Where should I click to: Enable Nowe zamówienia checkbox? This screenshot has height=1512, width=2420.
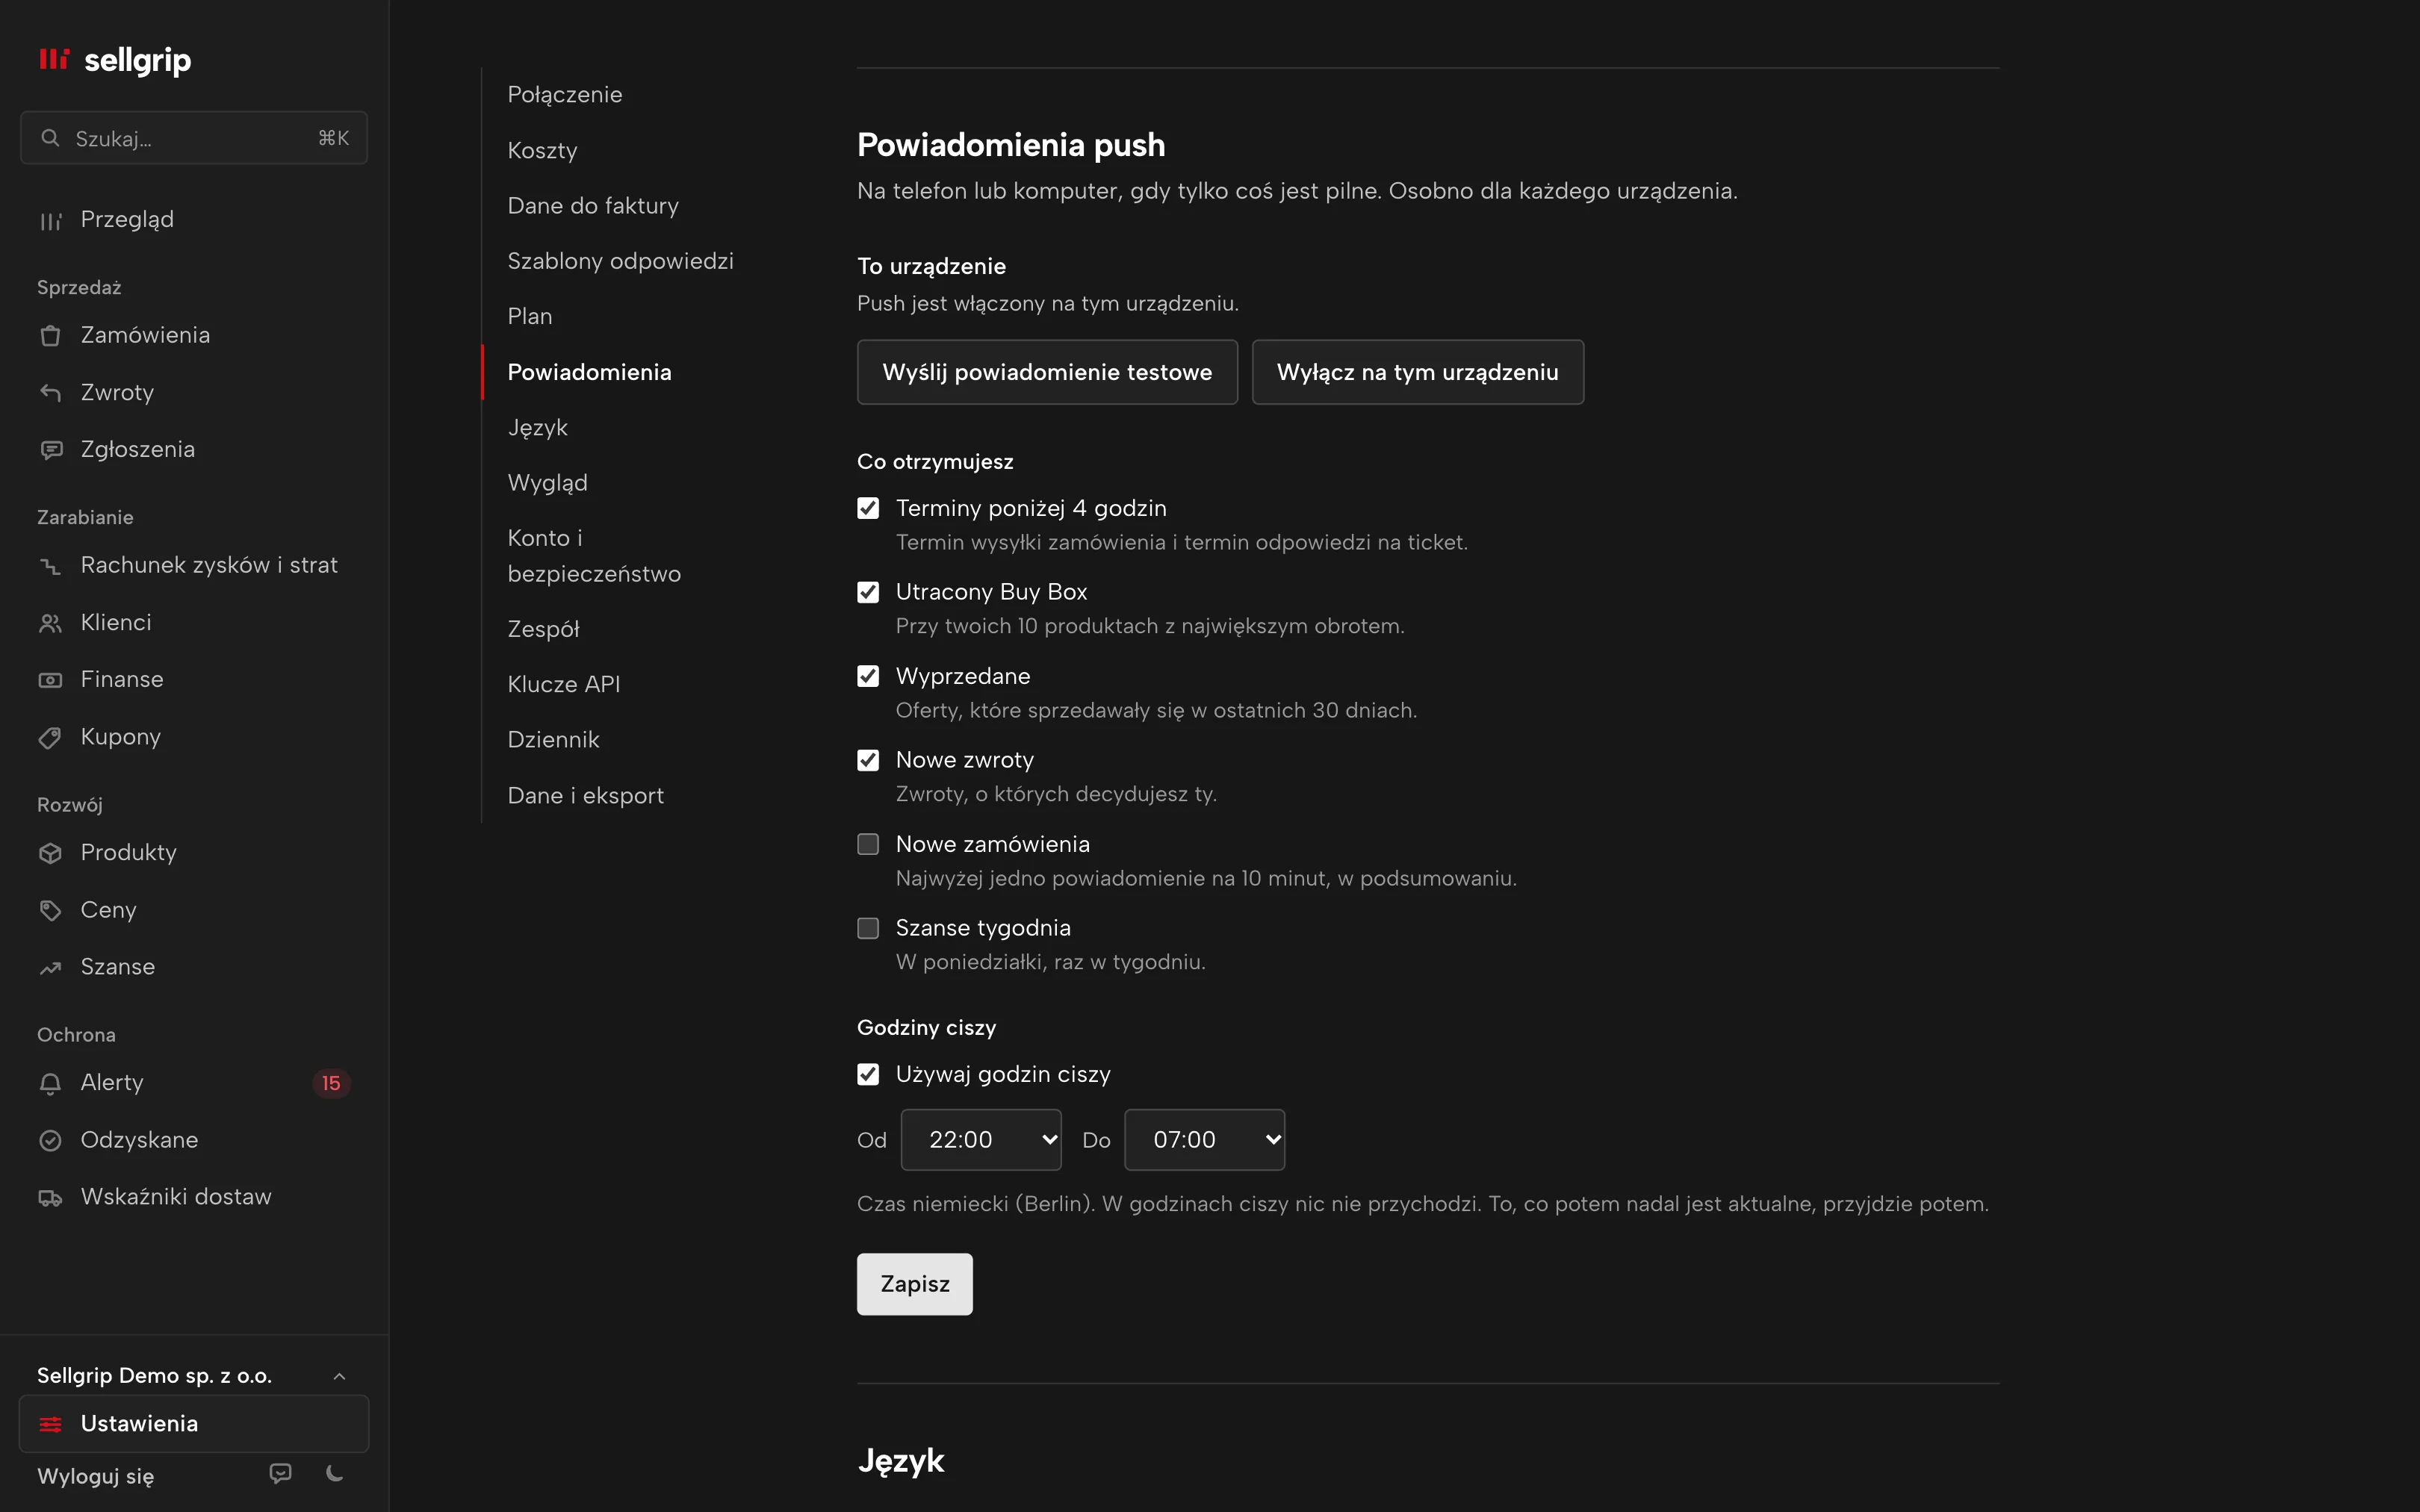tap(868, 844)
